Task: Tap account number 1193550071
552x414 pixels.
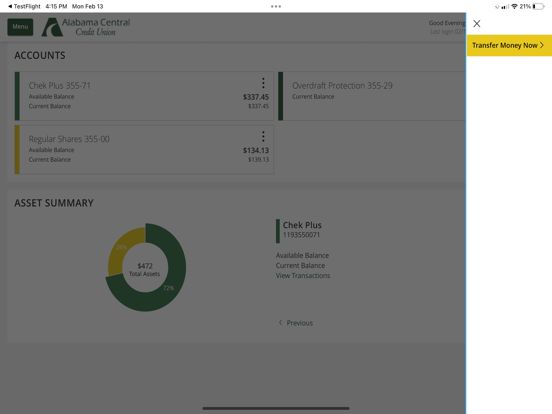Action: 301,235
